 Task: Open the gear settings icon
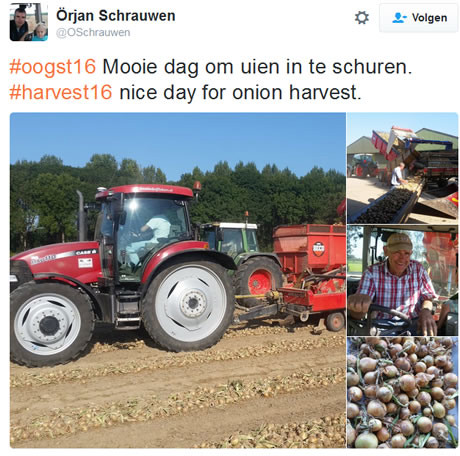pos(362,18)
